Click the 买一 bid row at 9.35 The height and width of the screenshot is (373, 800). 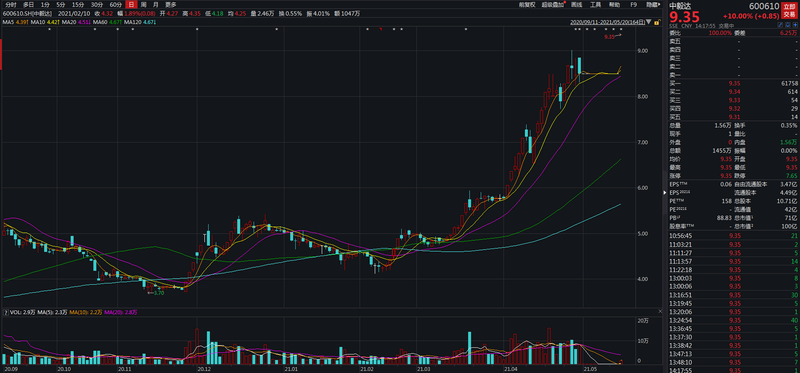733,83
